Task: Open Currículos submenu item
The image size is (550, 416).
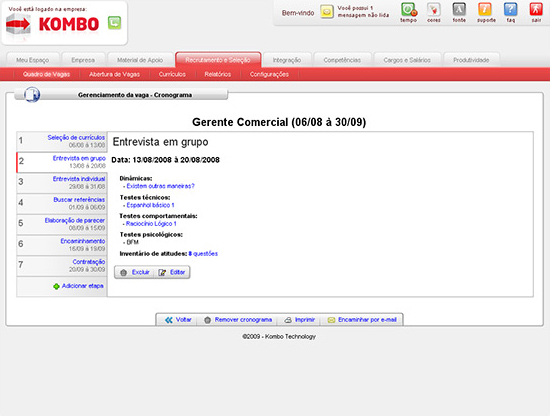Action: [172, 74]
